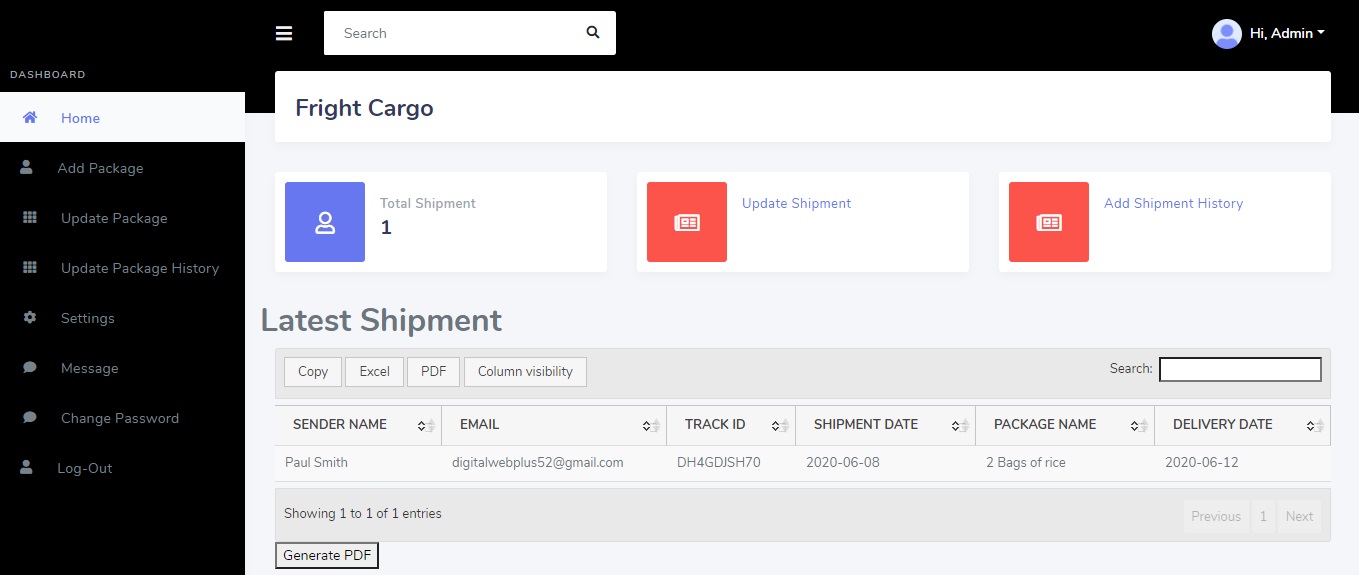This screenshot has height=575, width=1359.
Task: Click the Update Shipment red card icon
Action: 687,222
